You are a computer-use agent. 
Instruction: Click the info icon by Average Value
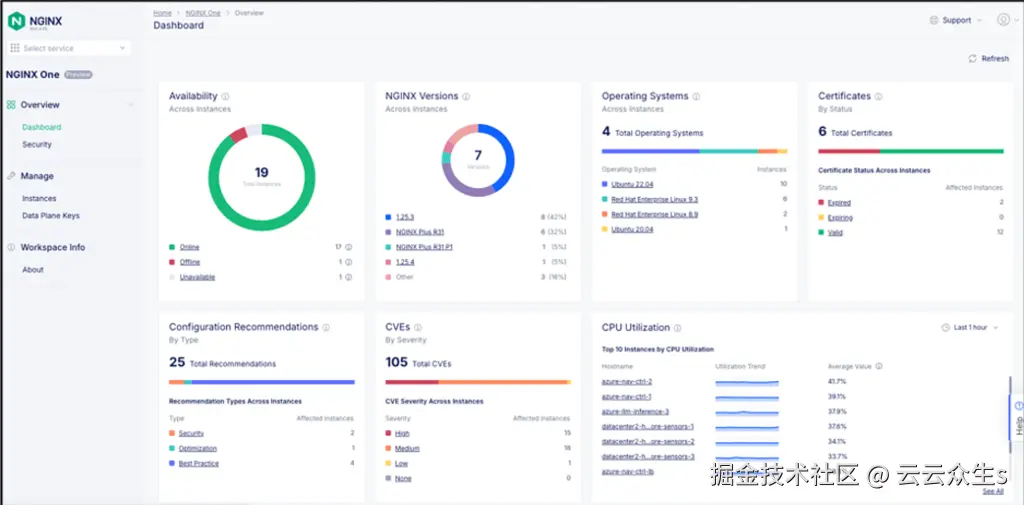click(879, 367)
